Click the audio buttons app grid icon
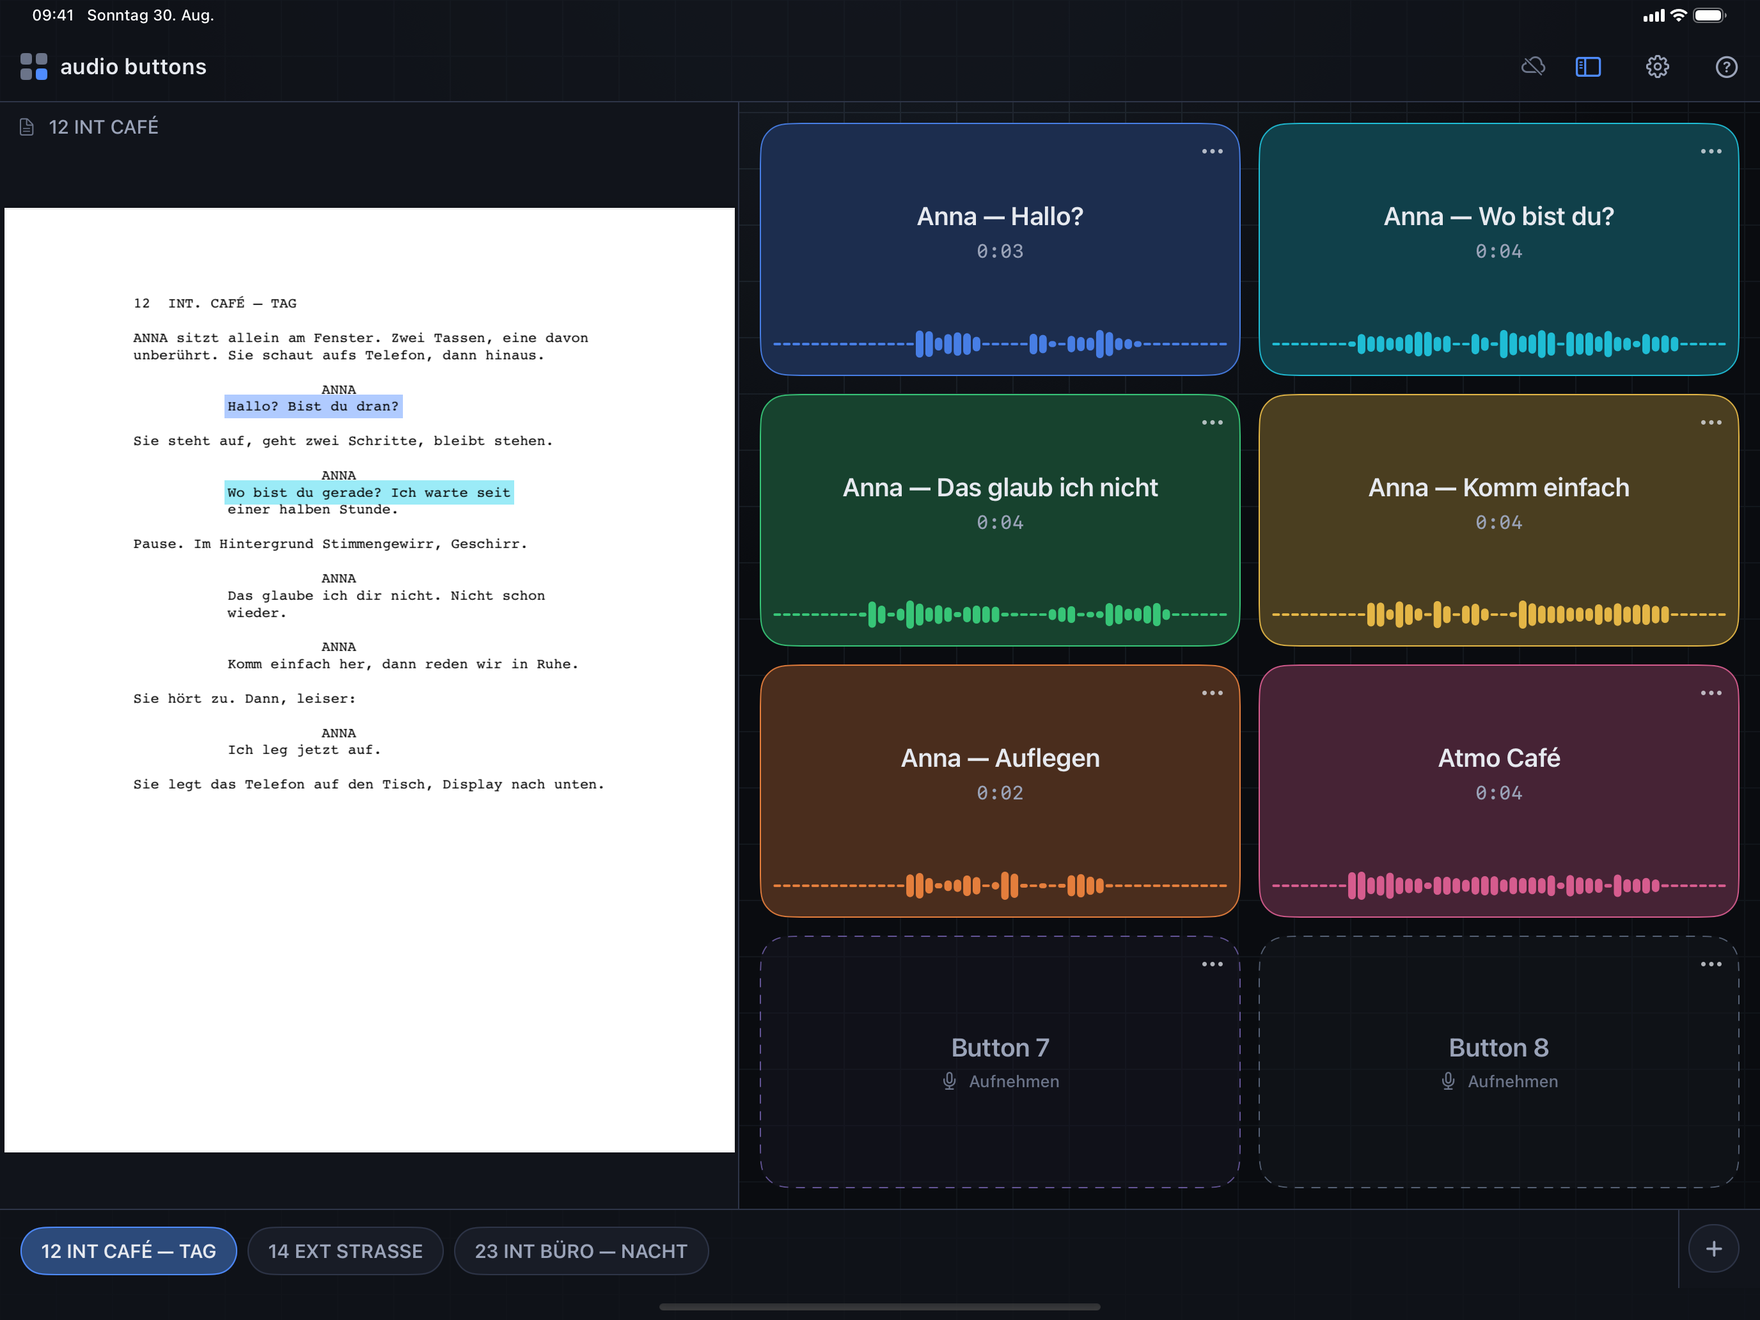 click(34, 67)
